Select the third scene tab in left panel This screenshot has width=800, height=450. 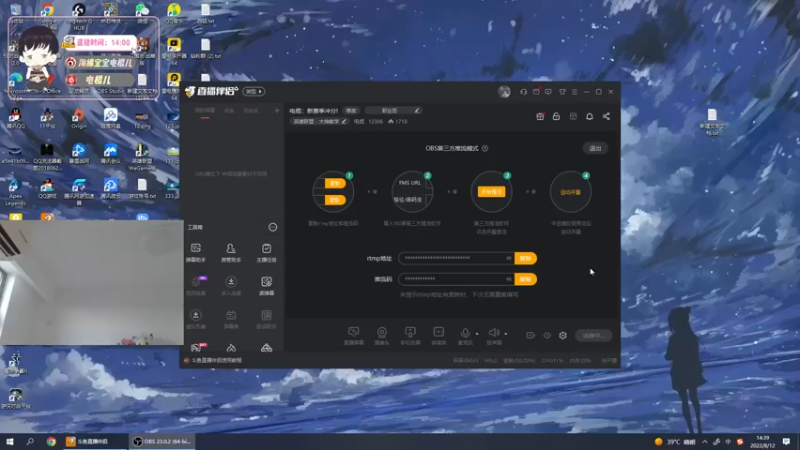[x=251, y=111]
